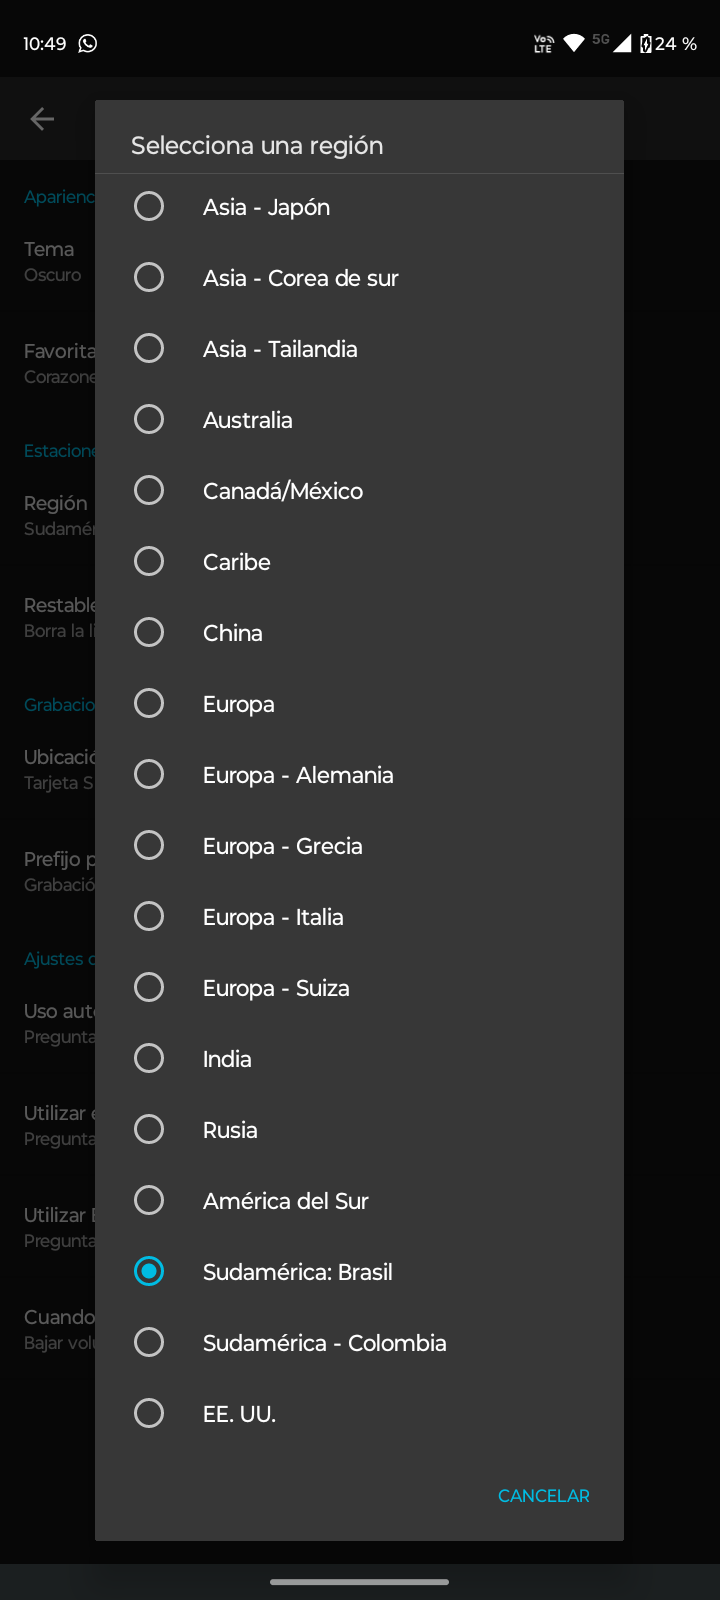Screen dimensions: 720x1600
Task: Tap the selected Sudamérica: Brasil option
Action: [x=149, y=1272]
